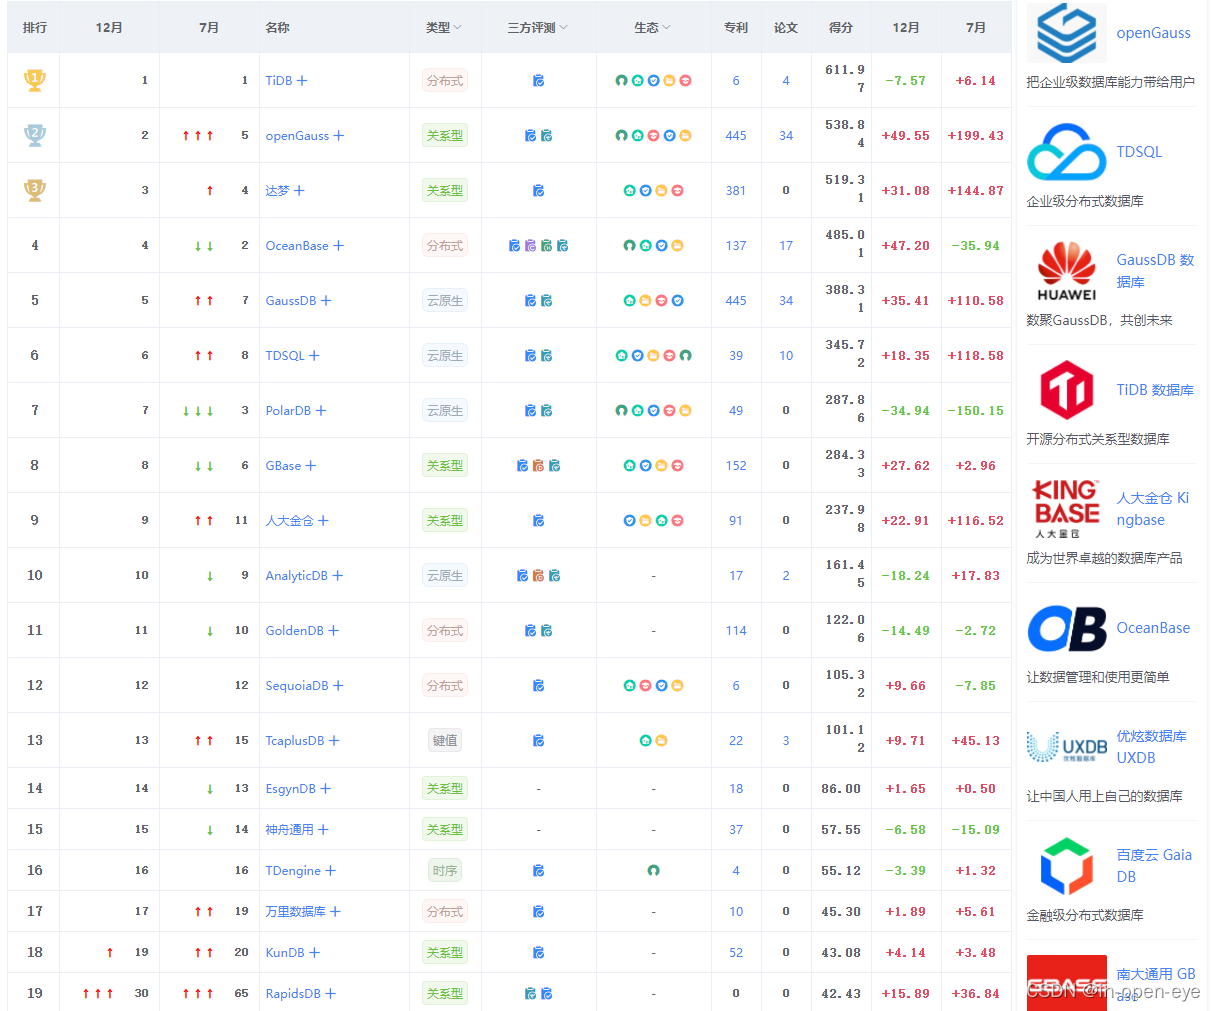Click the plus icon next to KunDB
The image size is (1215, 1011).
315,953
